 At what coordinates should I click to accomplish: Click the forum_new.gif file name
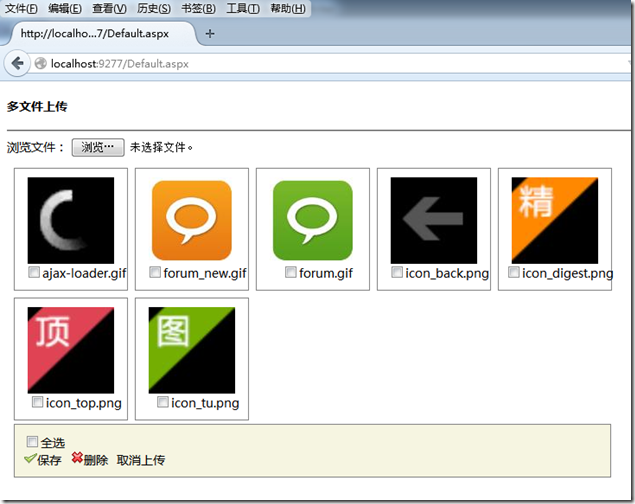coord(205,274)
